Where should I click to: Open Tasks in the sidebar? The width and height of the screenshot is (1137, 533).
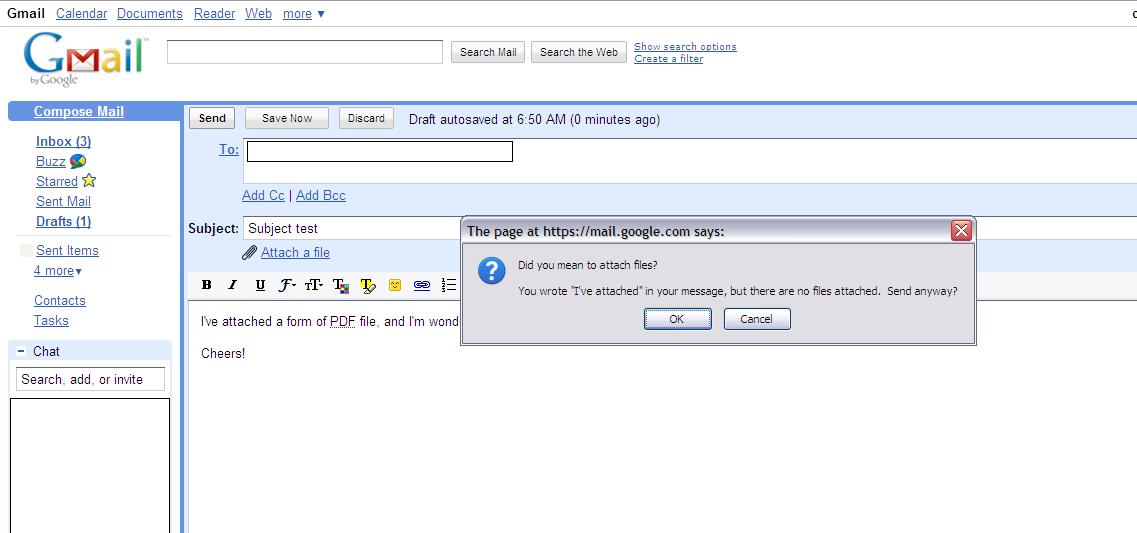[x=51, y=320]
